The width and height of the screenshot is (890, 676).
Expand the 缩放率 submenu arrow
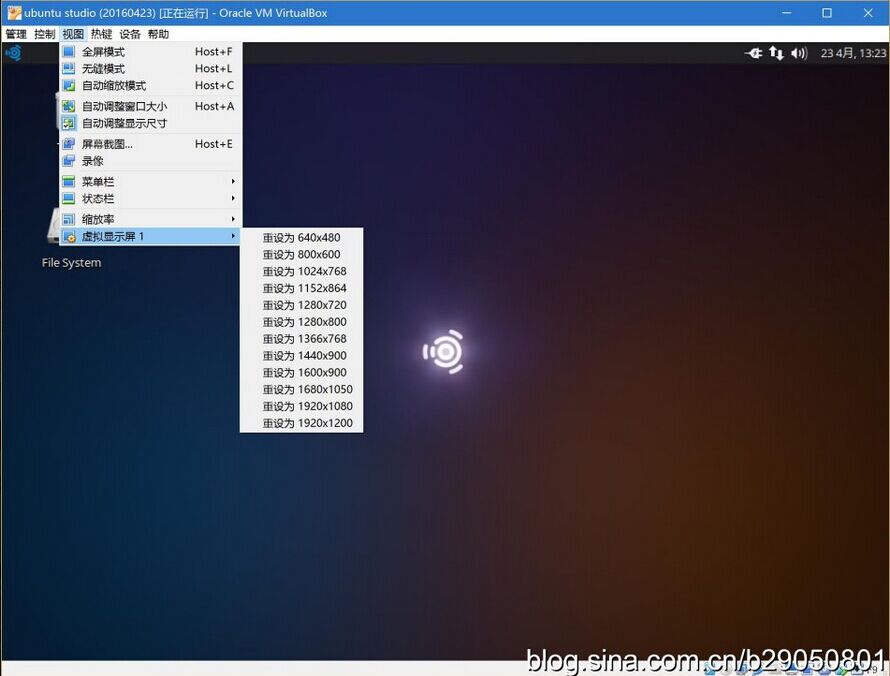(x=233, y=219)
